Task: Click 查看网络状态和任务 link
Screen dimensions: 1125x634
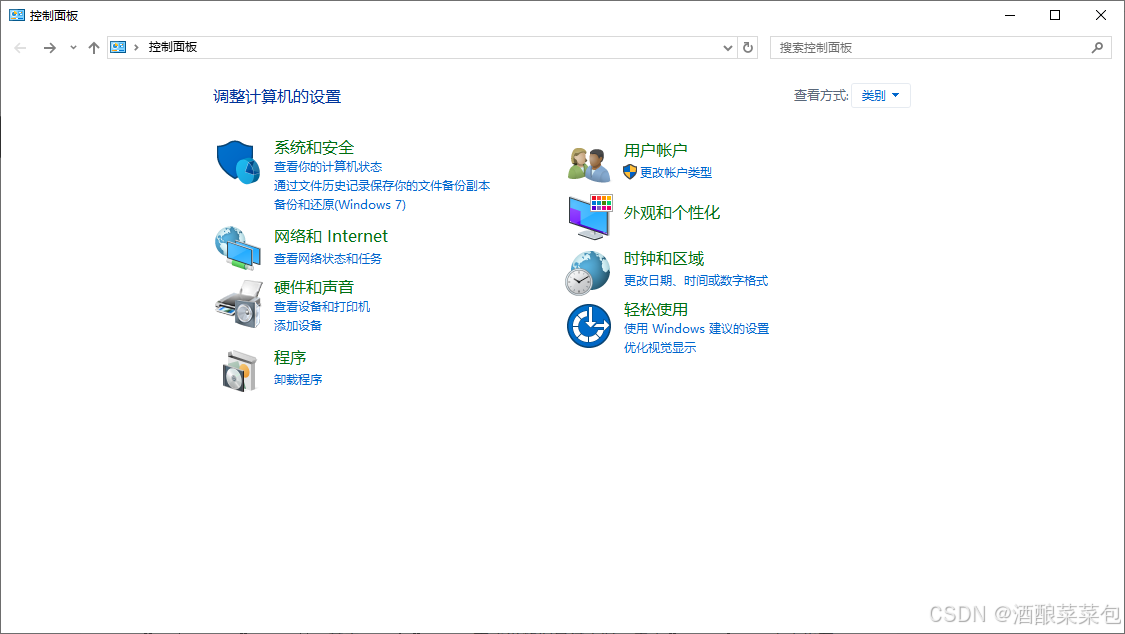Action: coord(328,259)
